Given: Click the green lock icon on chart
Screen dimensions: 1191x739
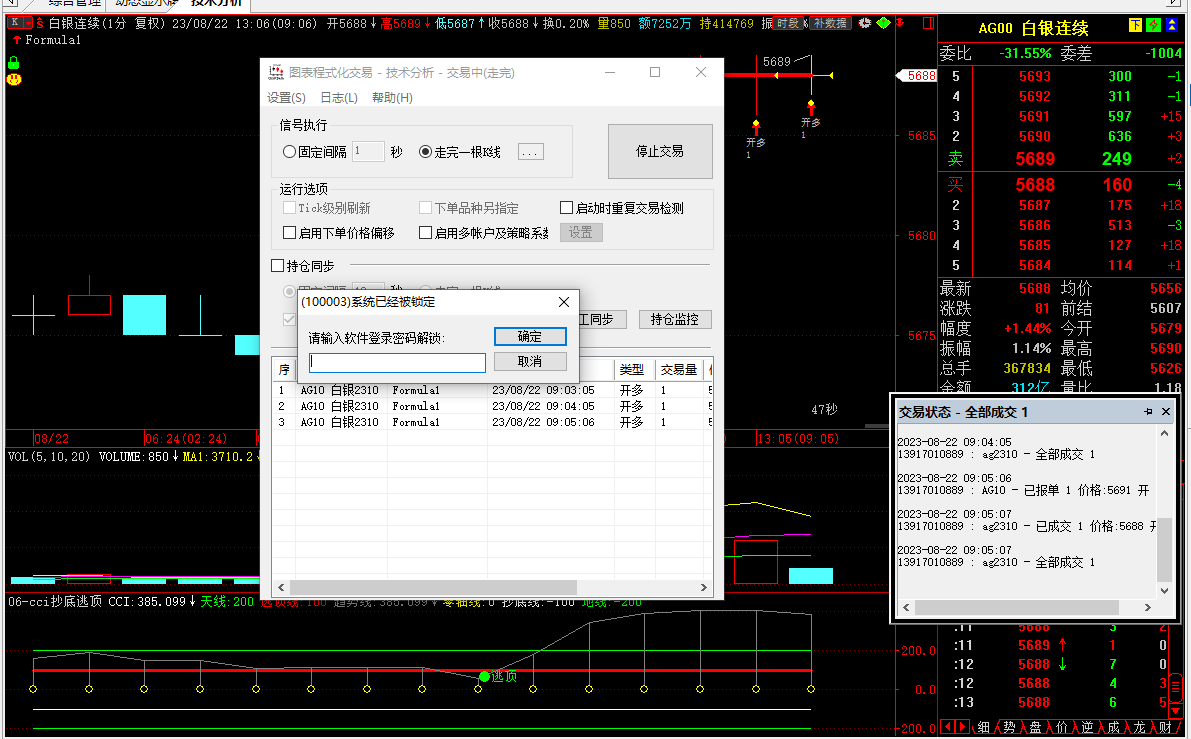Looking at the screenshot, I should [14, 62].
